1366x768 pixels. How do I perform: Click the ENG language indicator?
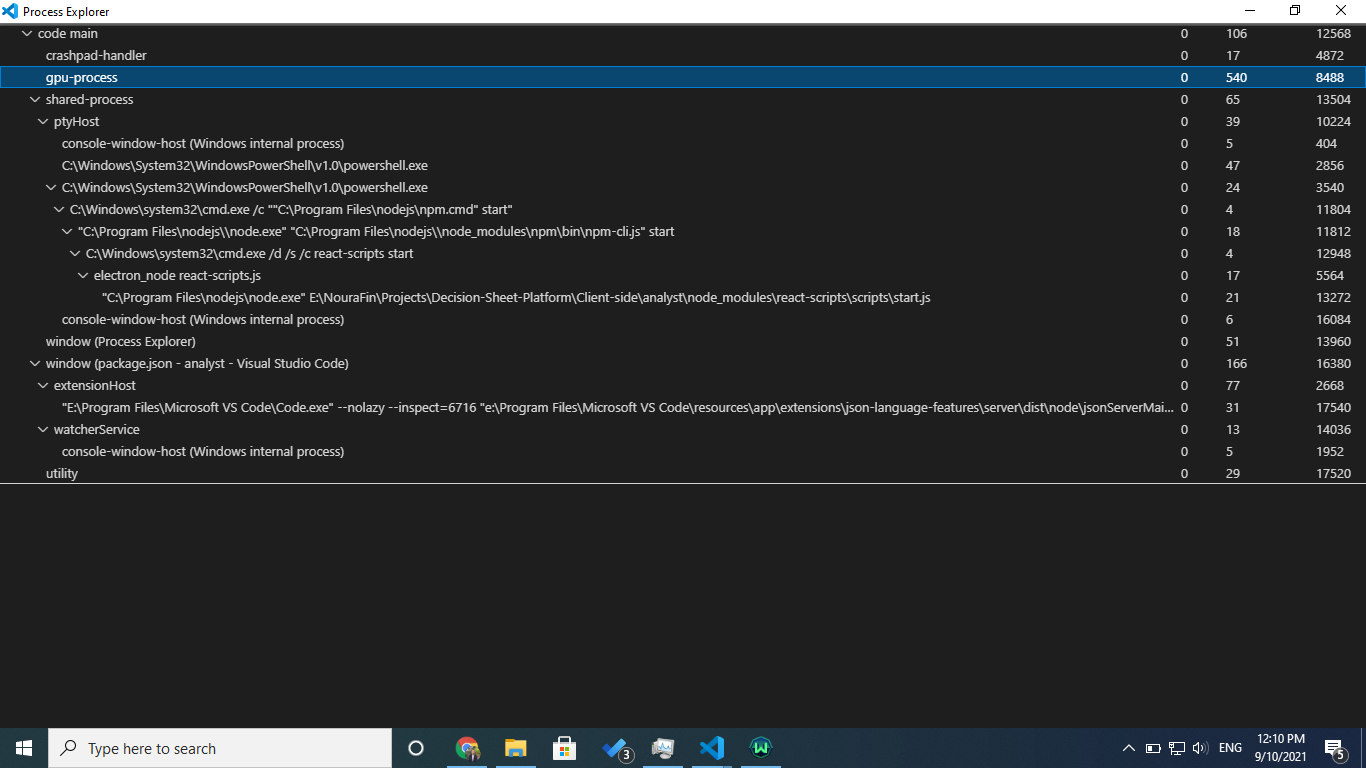pos(1229,748)
